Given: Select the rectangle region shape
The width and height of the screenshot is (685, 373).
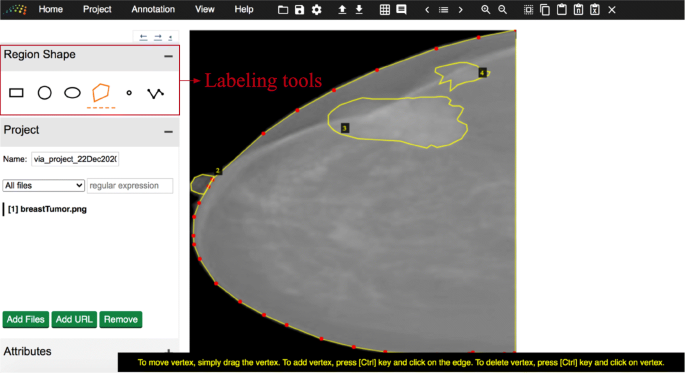Looking at the screenshot, I should [x=16, y=93].
